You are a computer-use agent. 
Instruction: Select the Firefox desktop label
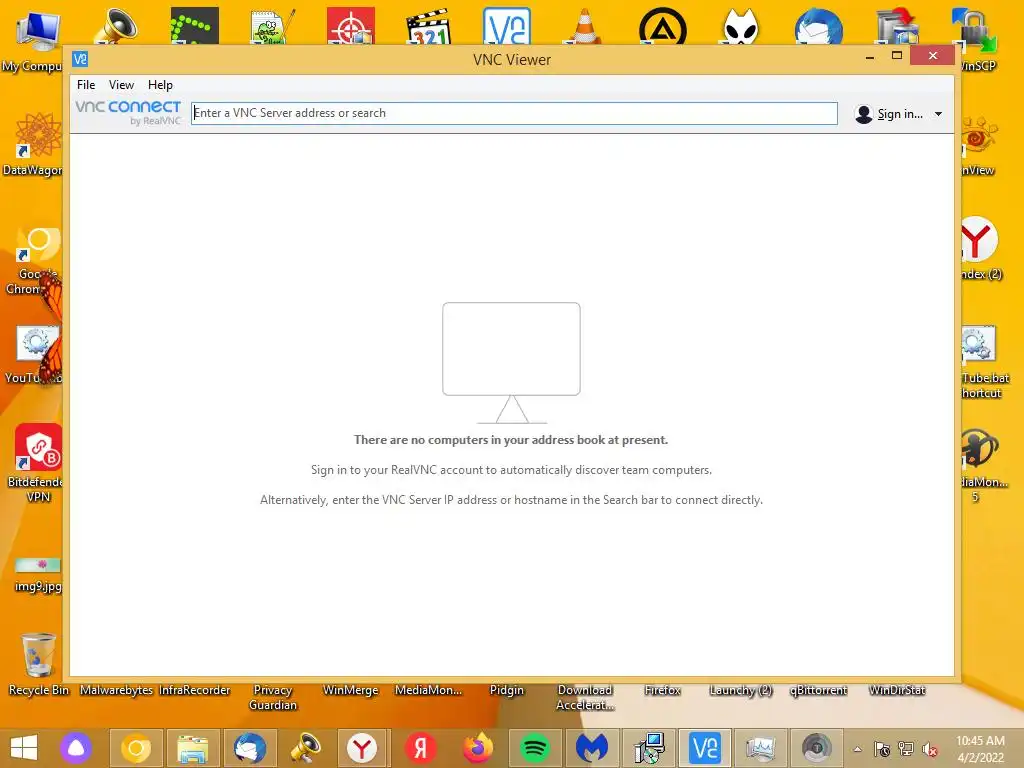click(662, 690)
